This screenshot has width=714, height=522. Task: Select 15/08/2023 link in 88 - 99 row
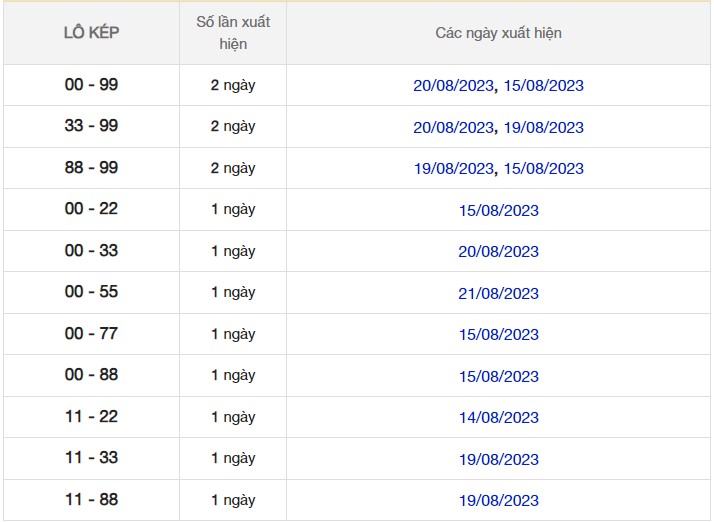pyautogui.click(x=543, y=169)
